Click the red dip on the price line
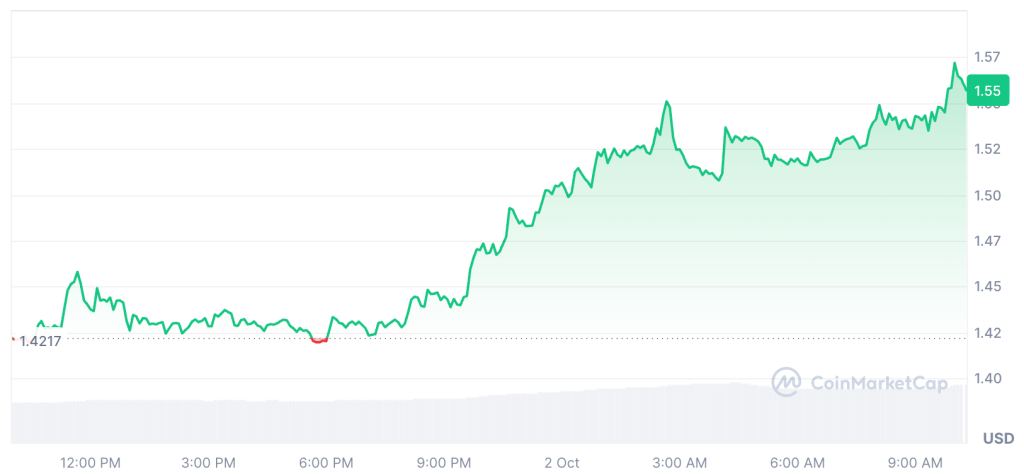1024x474 pixels. [x=319, y=340]
